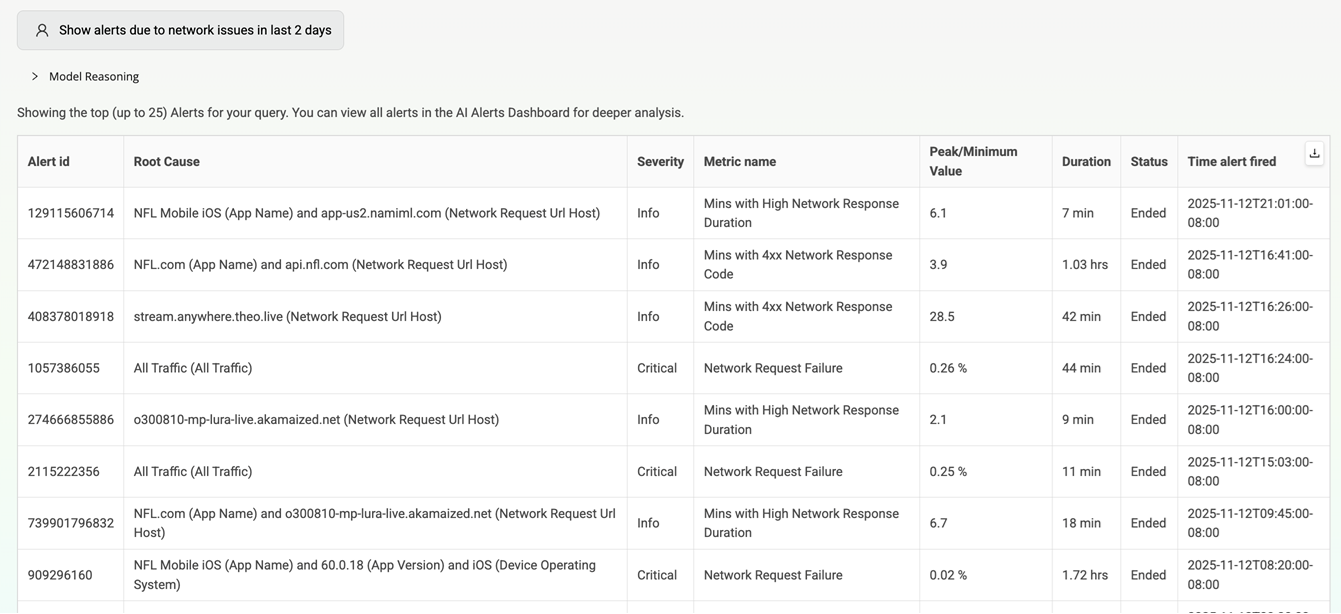Click alert row 274666855886
The width and height of the screenshot is (1341, 614).
71,420
